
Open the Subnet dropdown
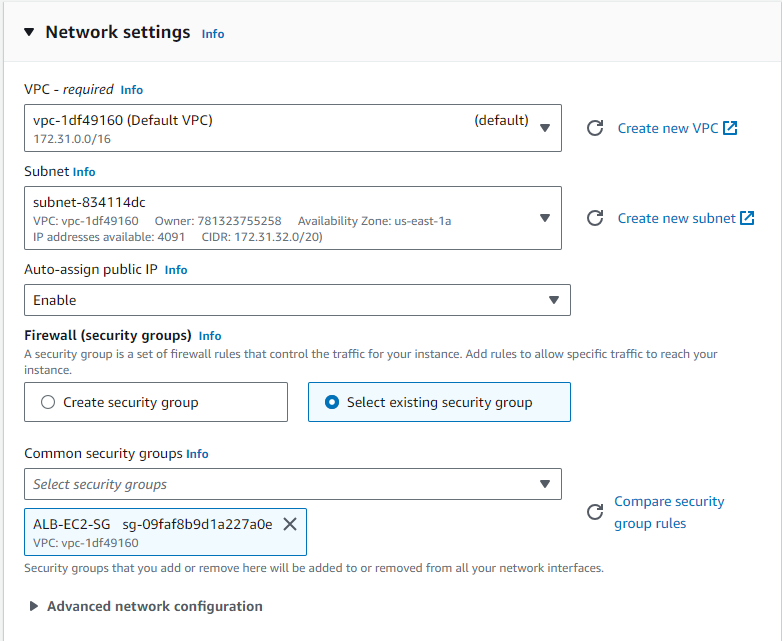tap(293, 218)
